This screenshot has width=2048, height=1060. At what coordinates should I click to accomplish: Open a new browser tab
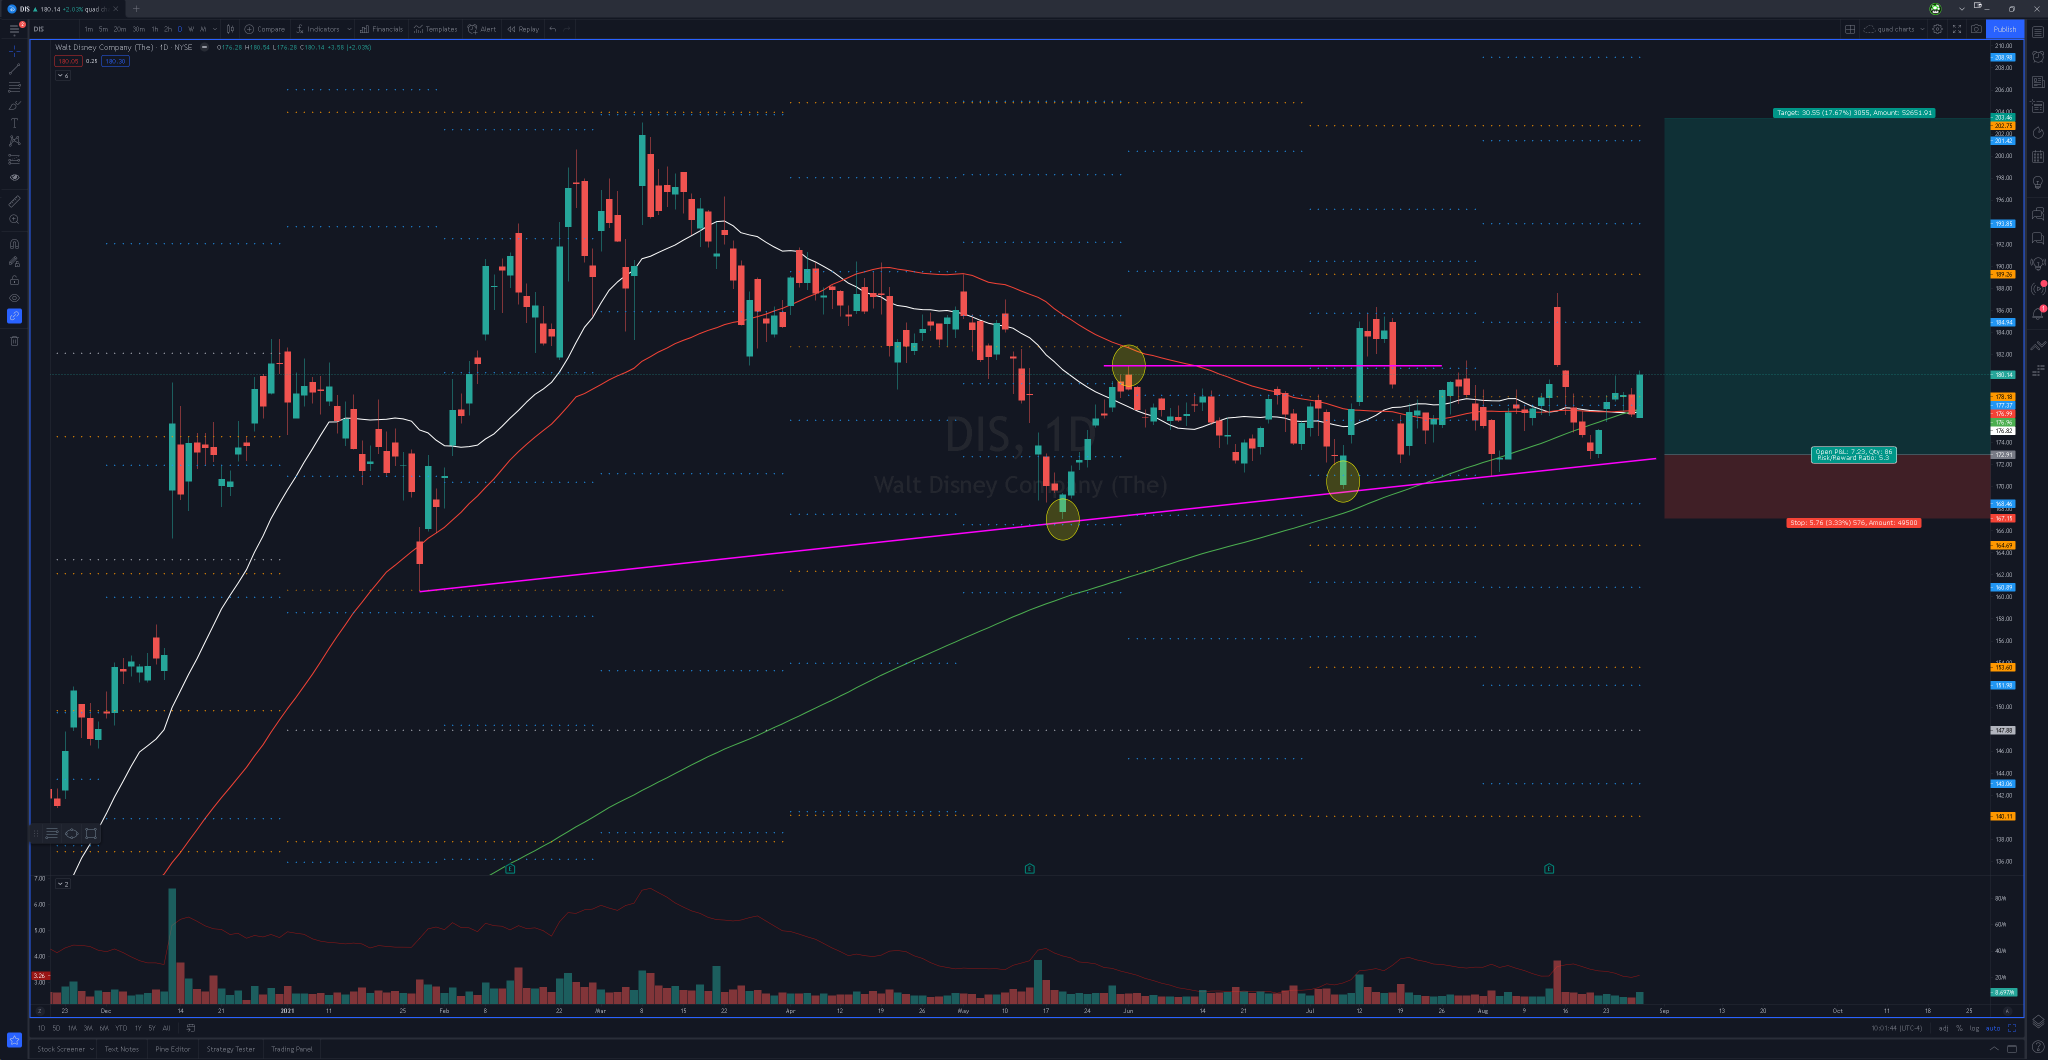(137, 9)
